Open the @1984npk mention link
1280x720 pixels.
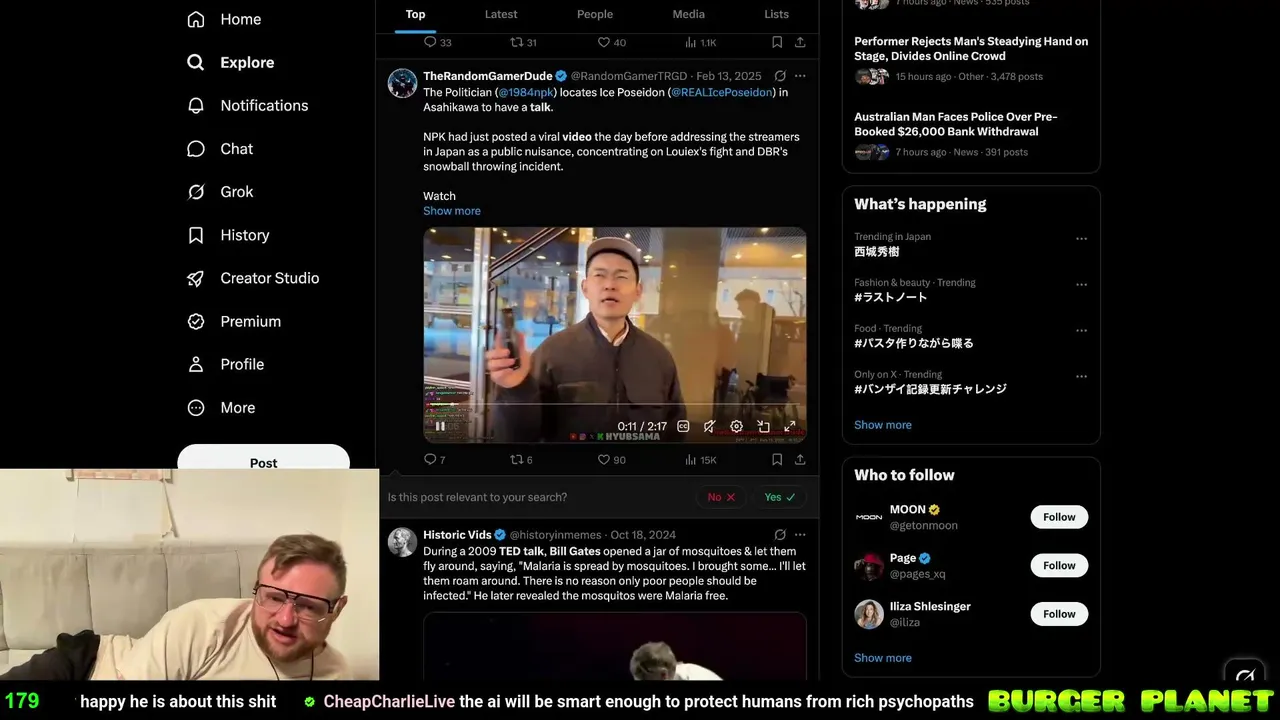click(526, 92)
